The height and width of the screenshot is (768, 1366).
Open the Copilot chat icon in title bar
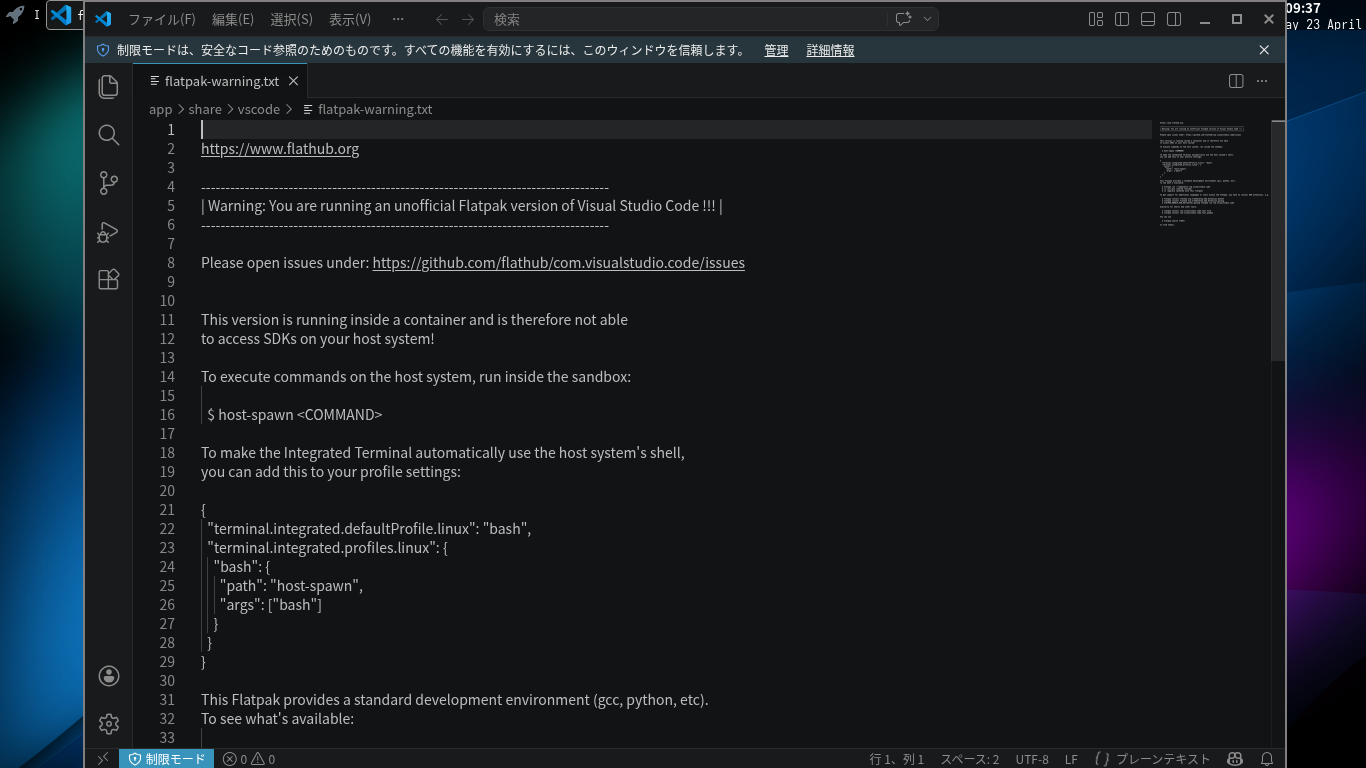click(904, 19)
